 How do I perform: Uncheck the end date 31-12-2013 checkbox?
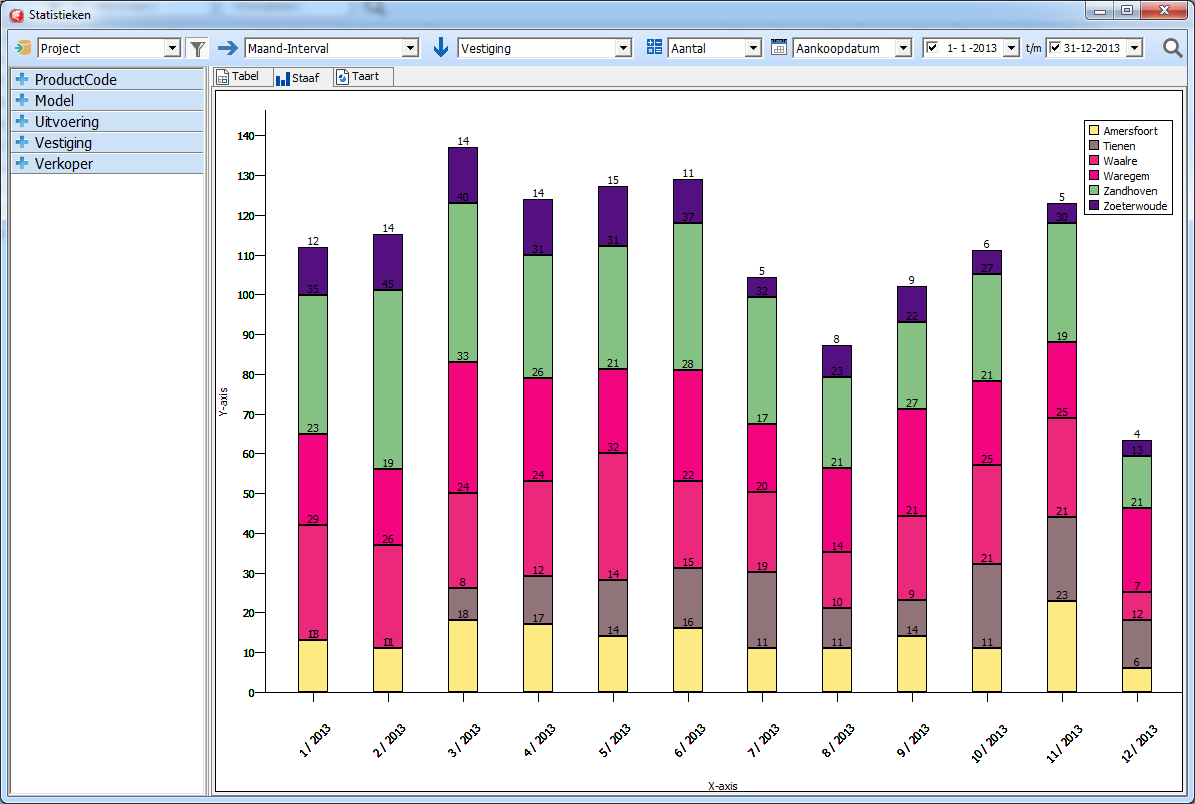click(x=1055, y=48)
